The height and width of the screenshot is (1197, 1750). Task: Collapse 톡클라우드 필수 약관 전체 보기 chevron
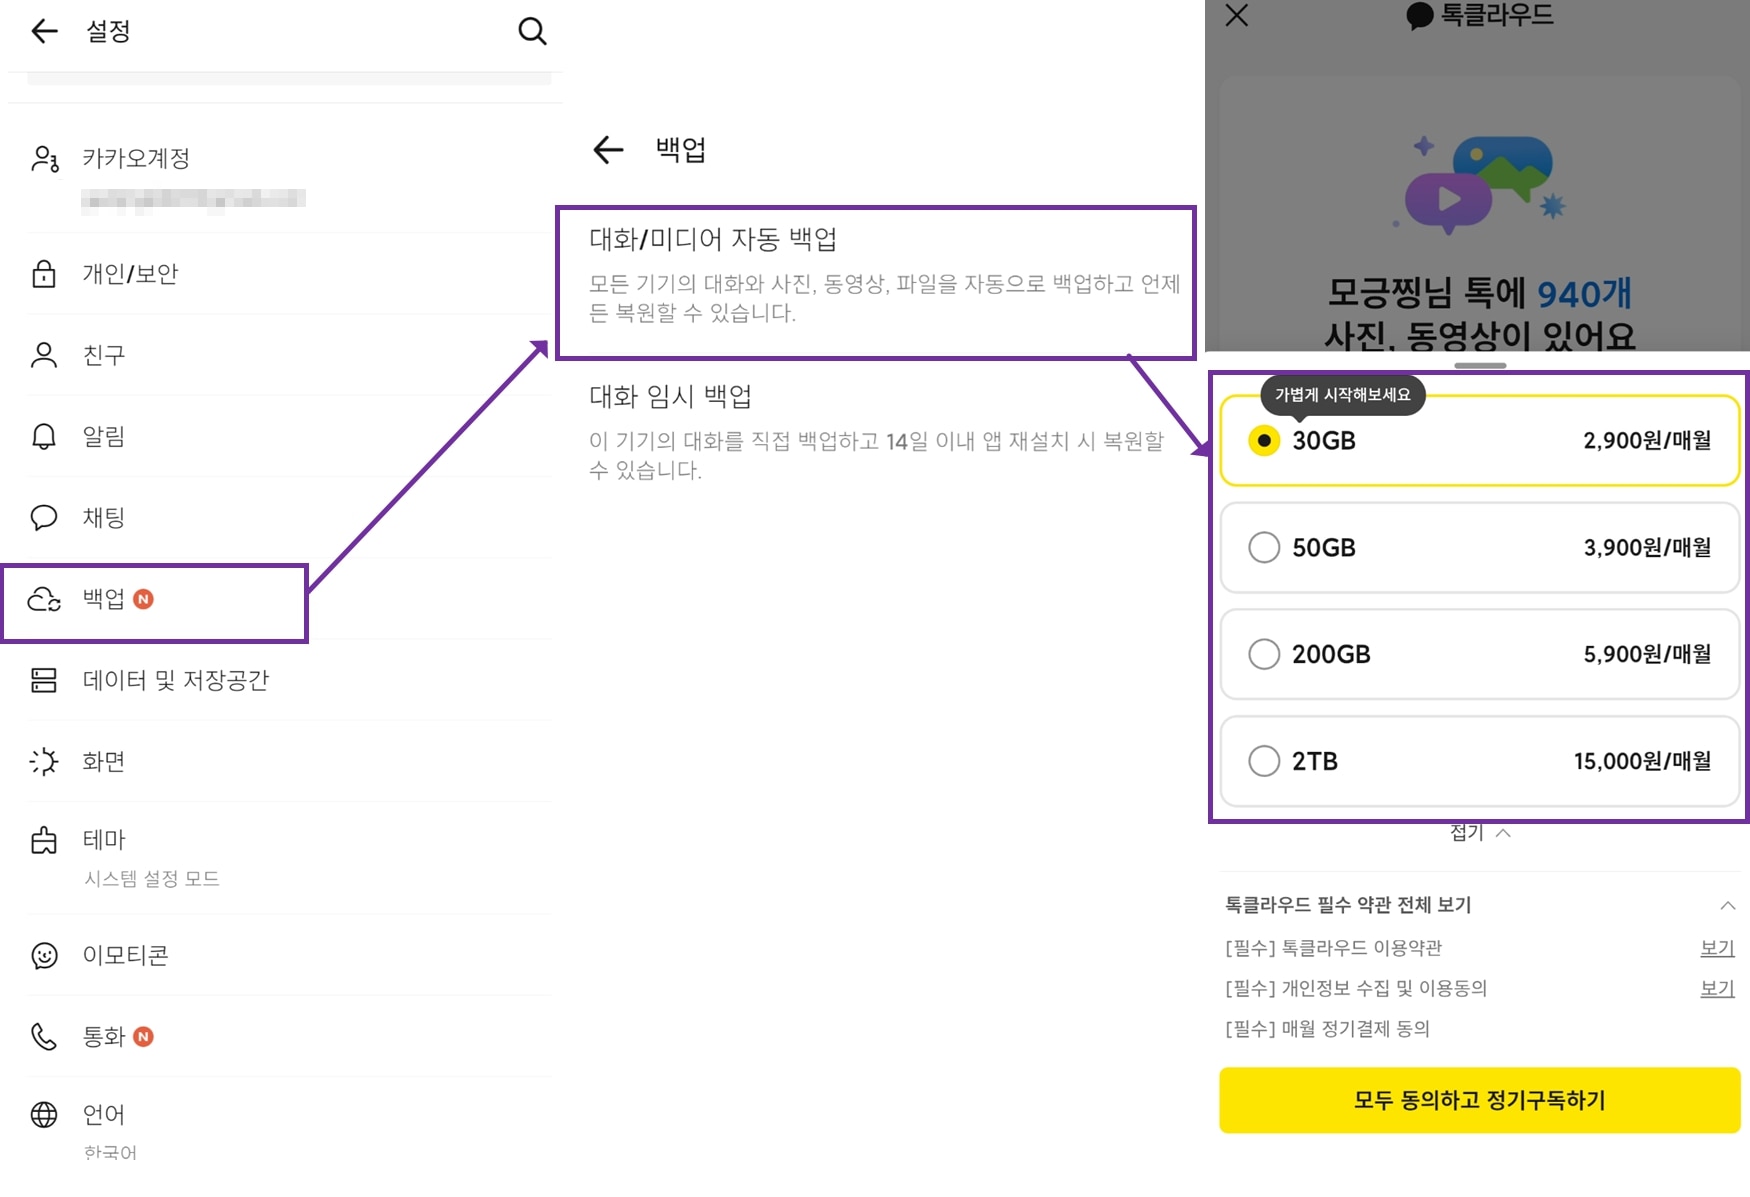tap(1727, 905)
